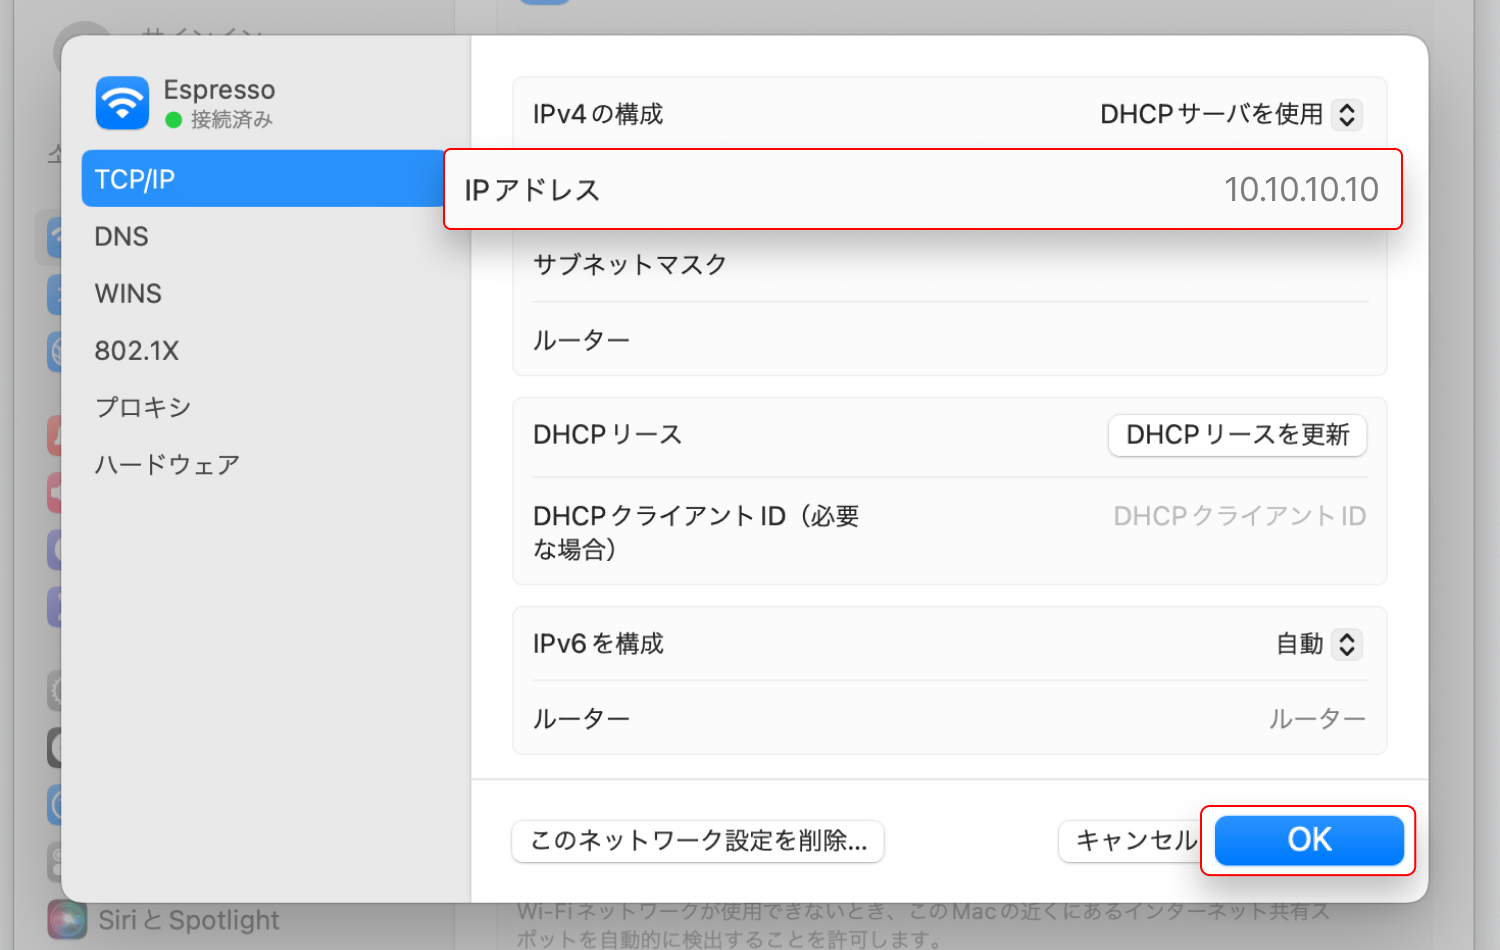Click the Siri icon beside Siri と Spotlight

66,919
